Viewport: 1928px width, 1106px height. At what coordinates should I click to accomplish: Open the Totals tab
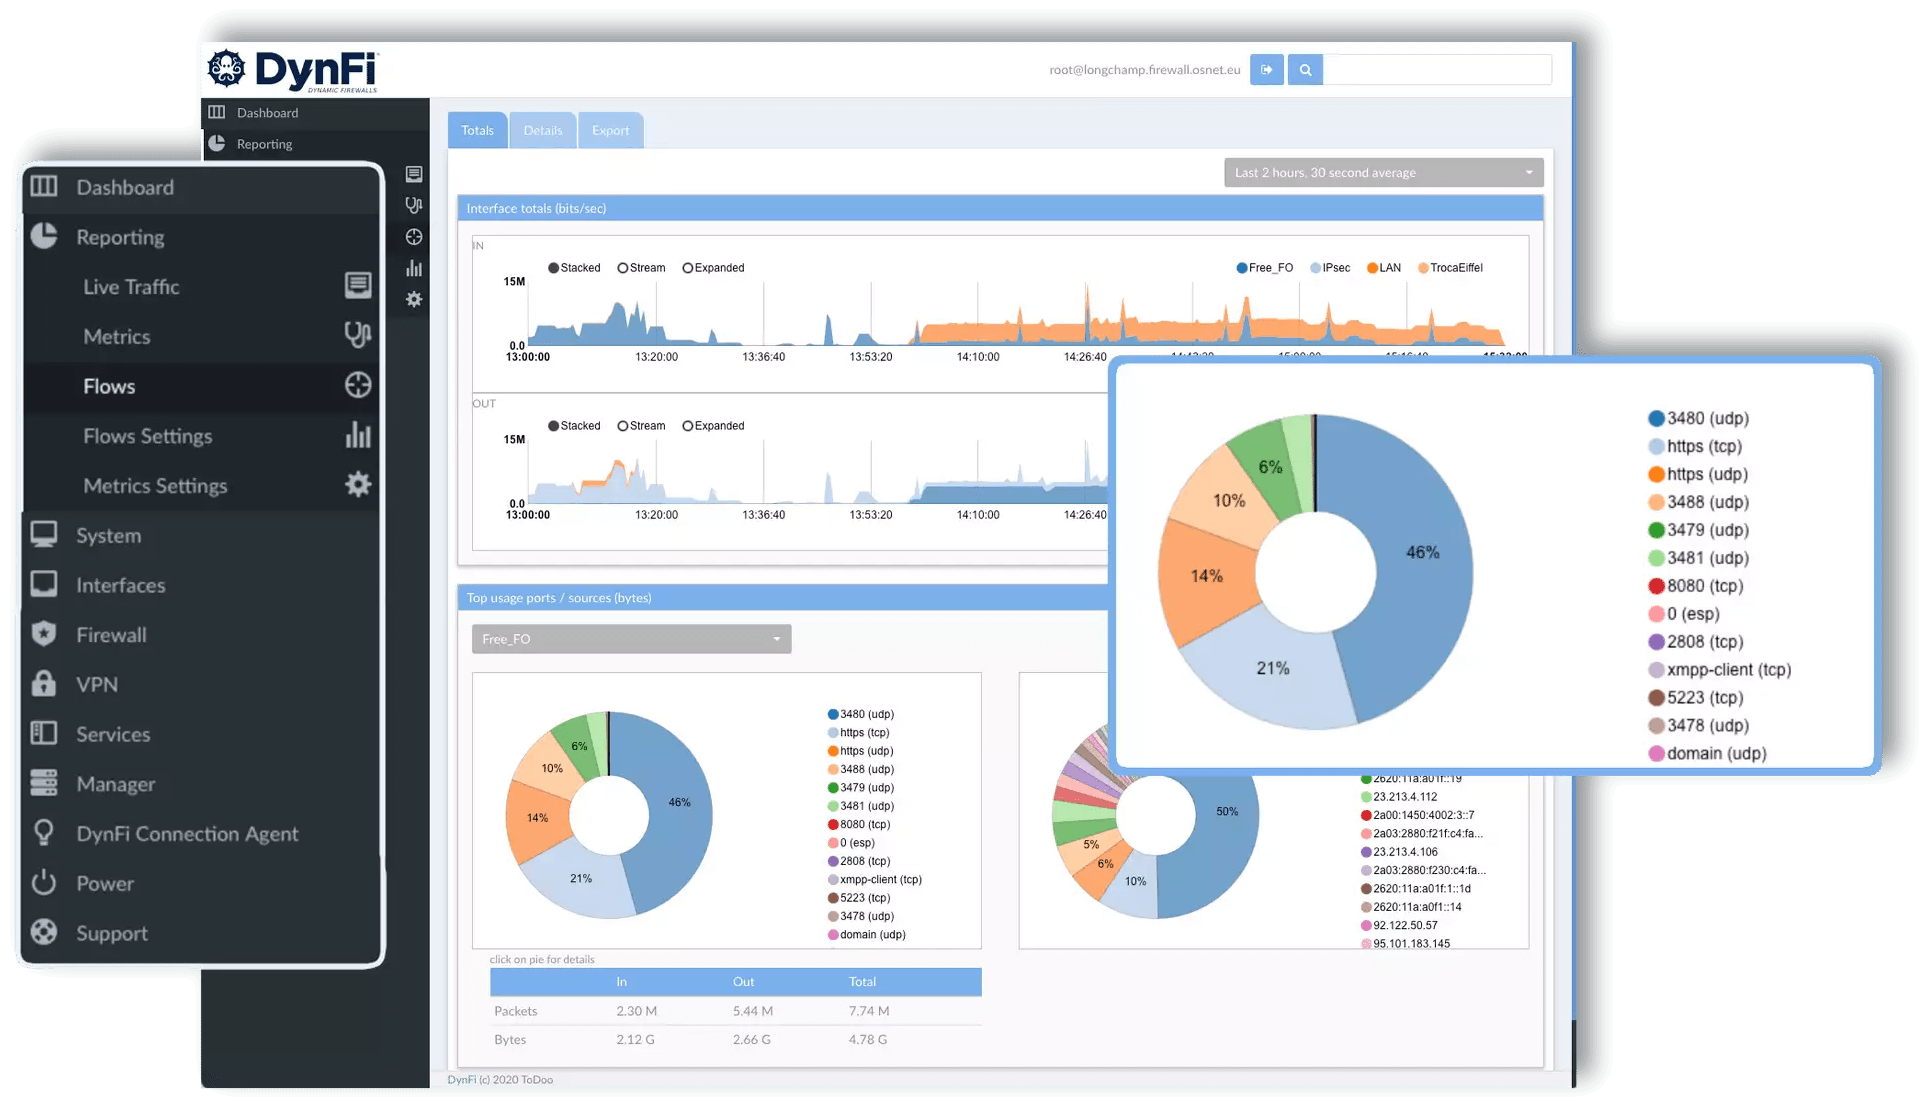point(480,131)
